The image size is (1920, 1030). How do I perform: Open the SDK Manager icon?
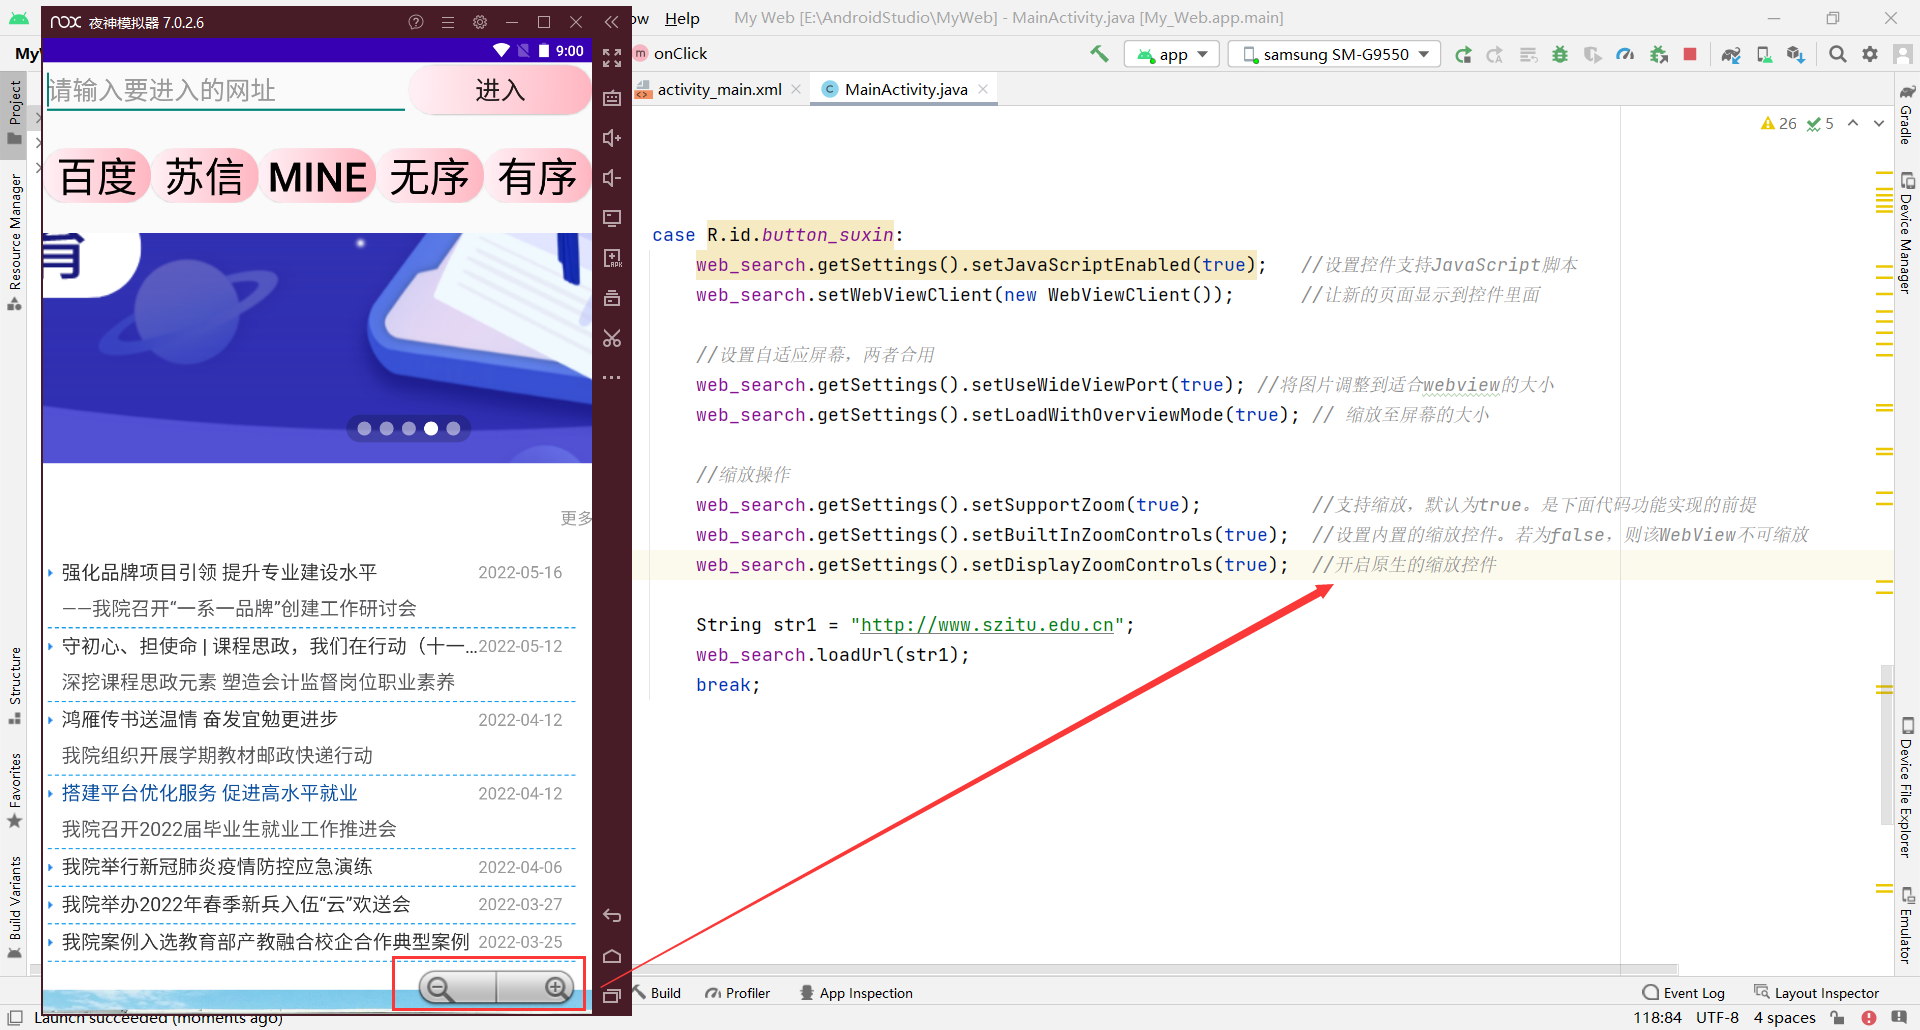click(1796, 54)
